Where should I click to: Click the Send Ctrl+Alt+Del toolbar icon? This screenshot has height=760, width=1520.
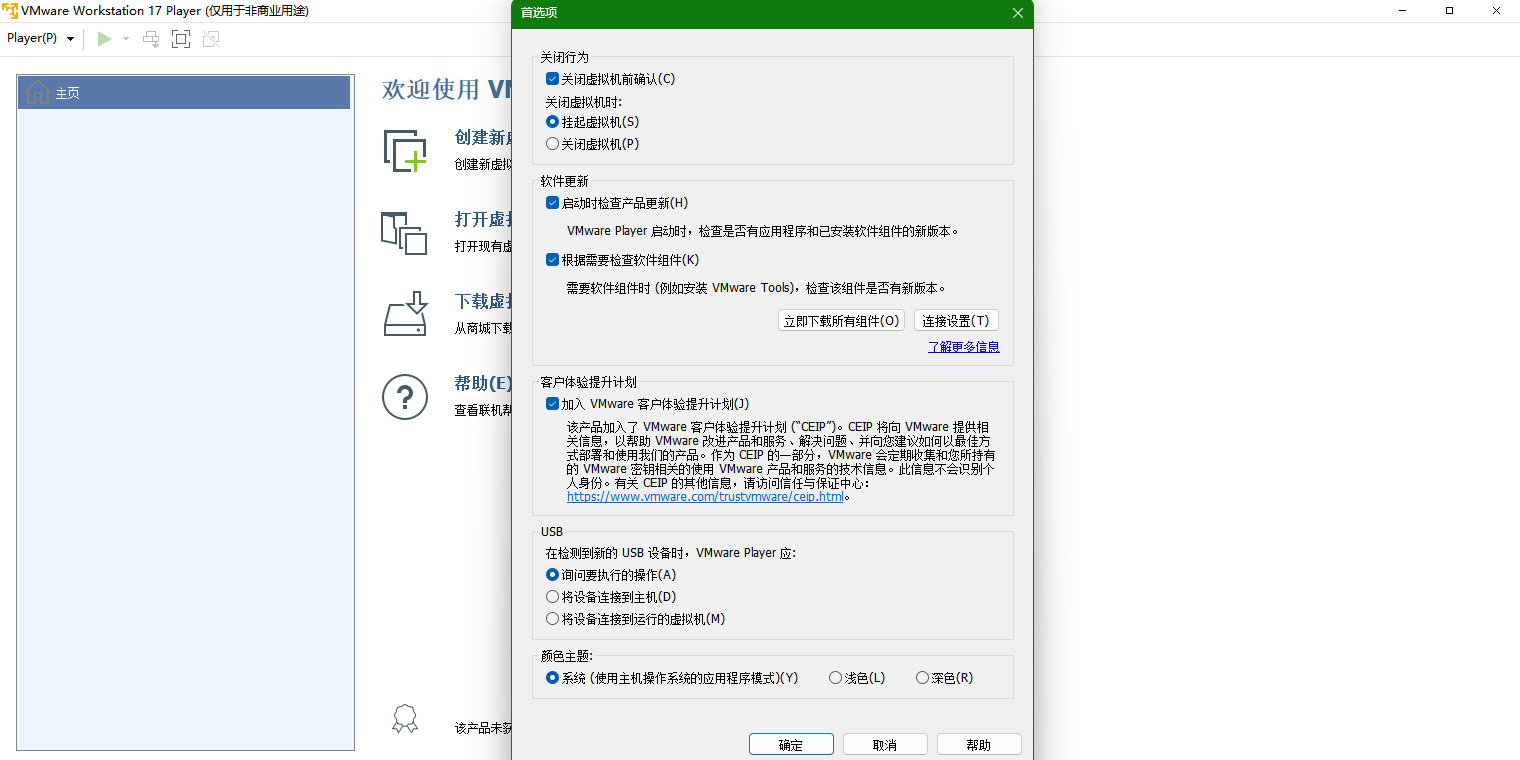[x=151, y=39]
